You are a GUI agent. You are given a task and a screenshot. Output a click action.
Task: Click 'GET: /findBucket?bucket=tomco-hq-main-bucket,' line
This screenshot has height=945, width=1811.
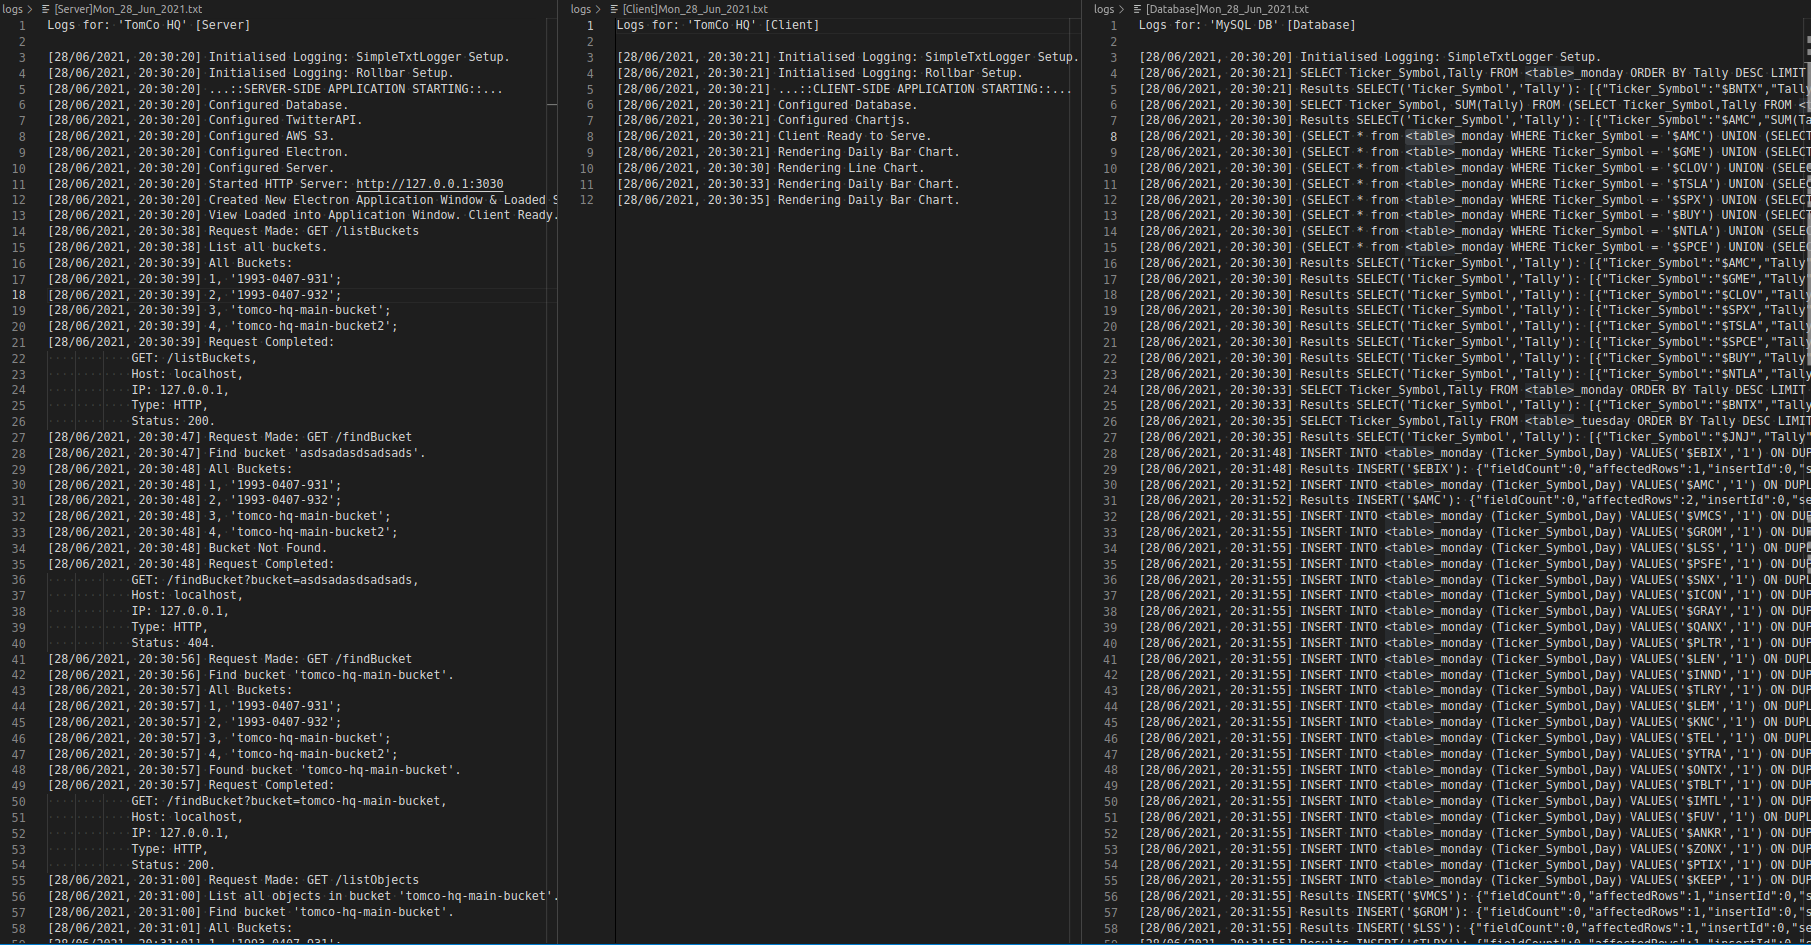[289, 801]
